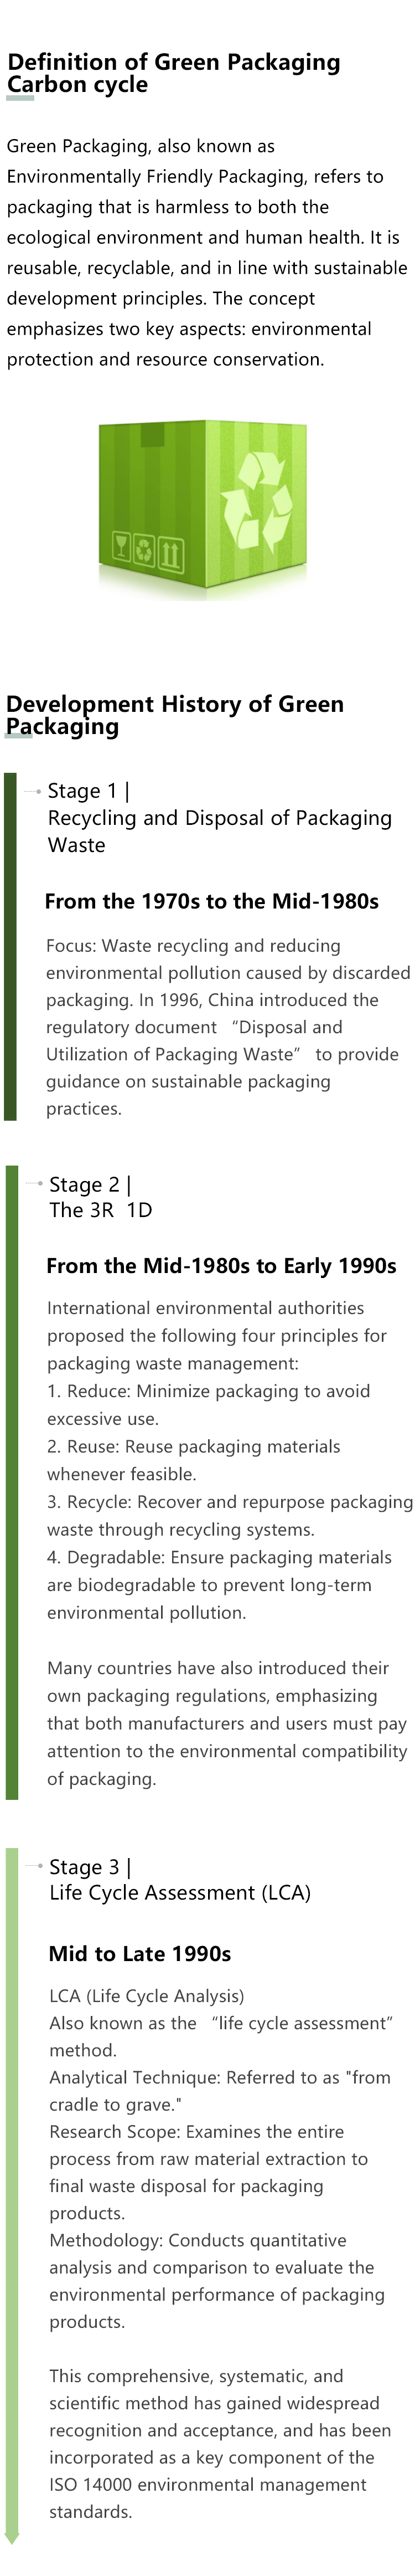Image resolution: width=415 pixels, height=2576 pixels.
Task: Click the light green Stage 3 side bar
Action: (x=12, y=2200)
